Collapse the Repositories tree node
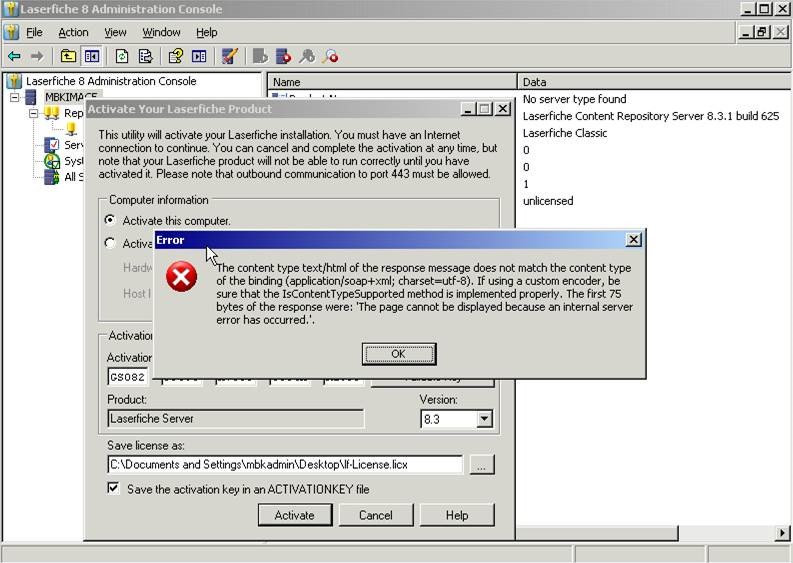 [x=33, y=113]
